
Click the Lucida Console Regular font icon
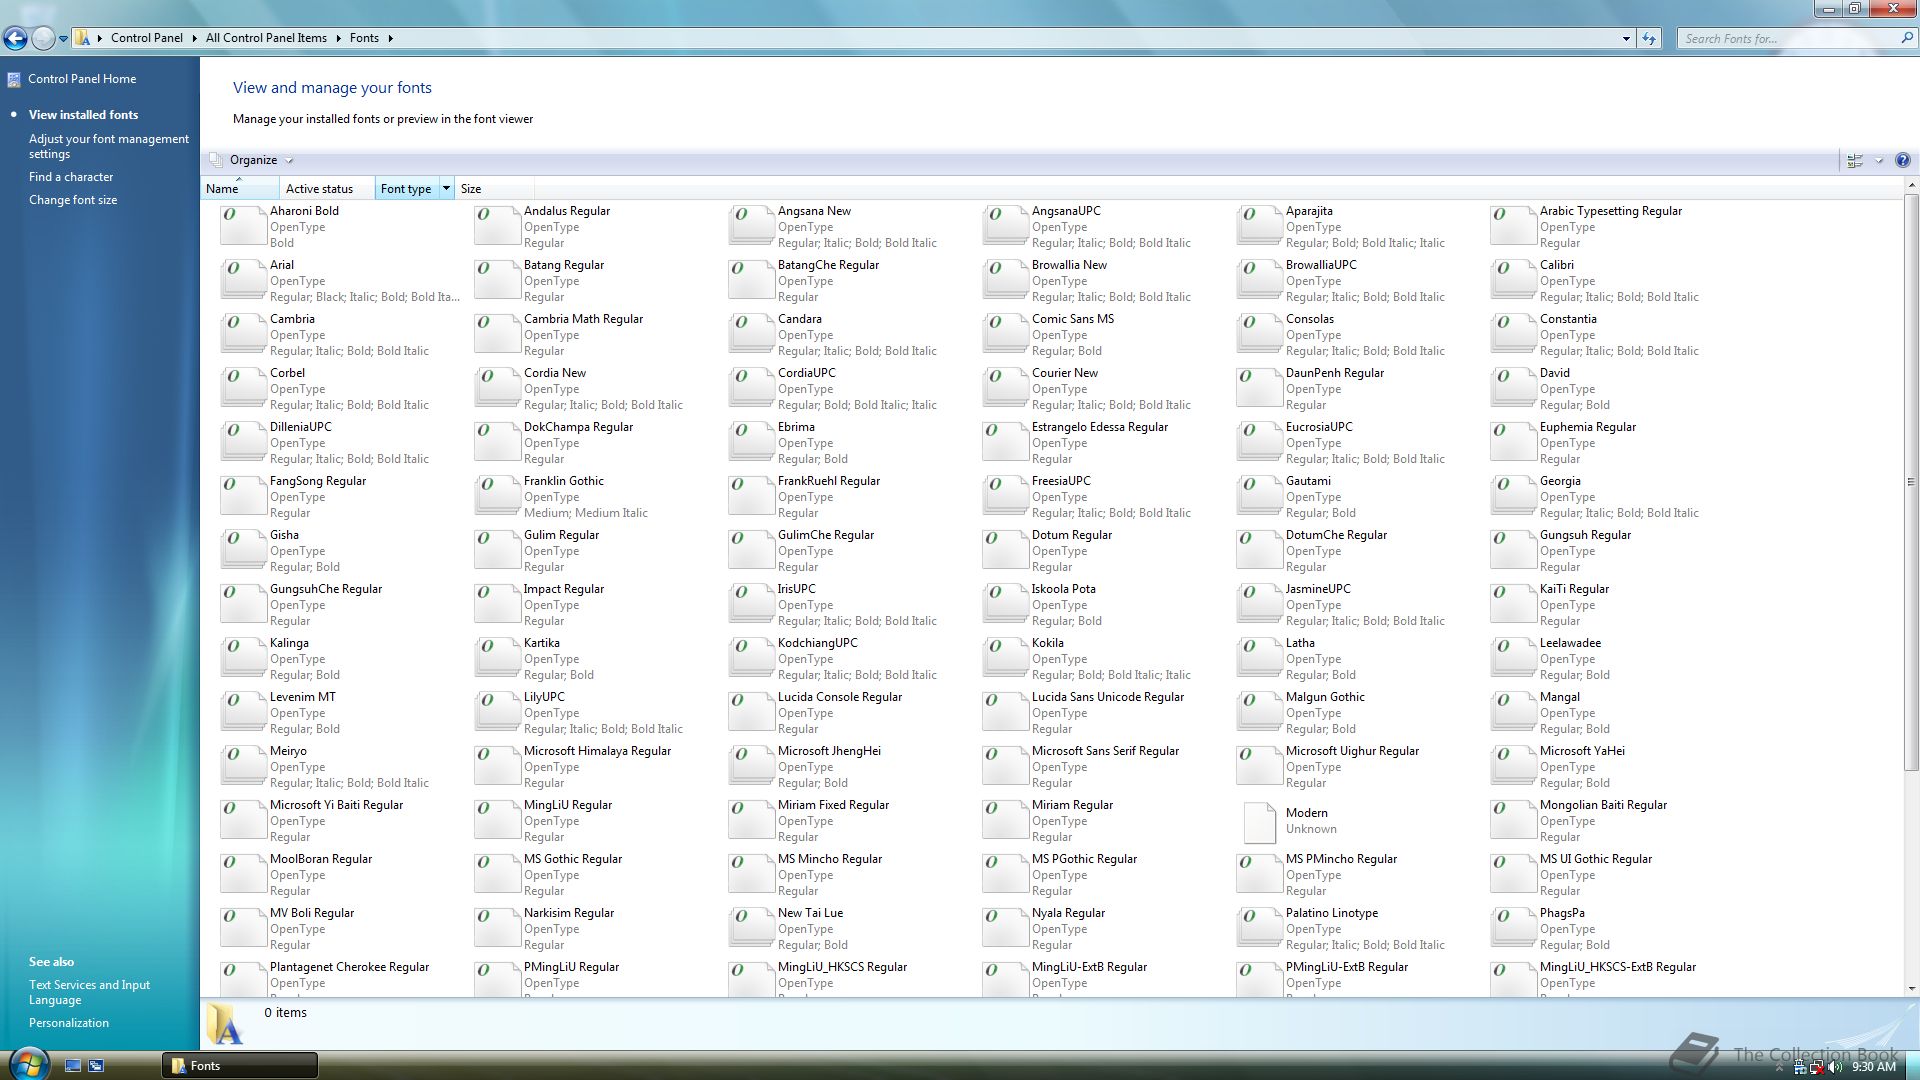[x=751, y=712]
